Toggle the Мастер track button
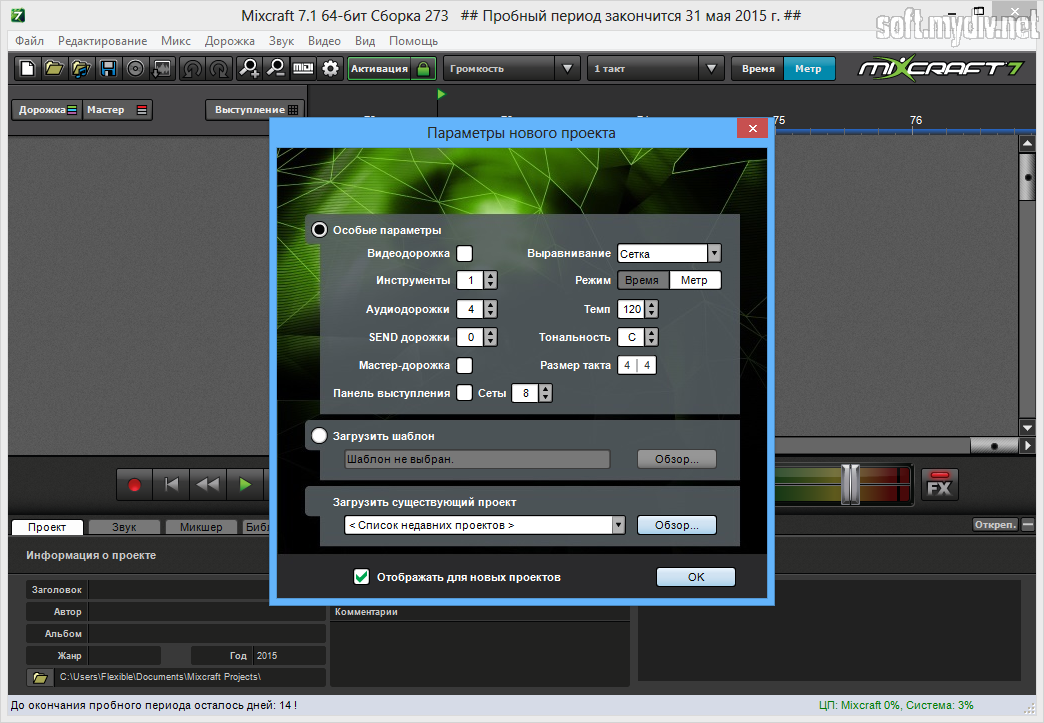Image resolution: width=1044 pixels, height=723 pixels. tap(117, 110)
